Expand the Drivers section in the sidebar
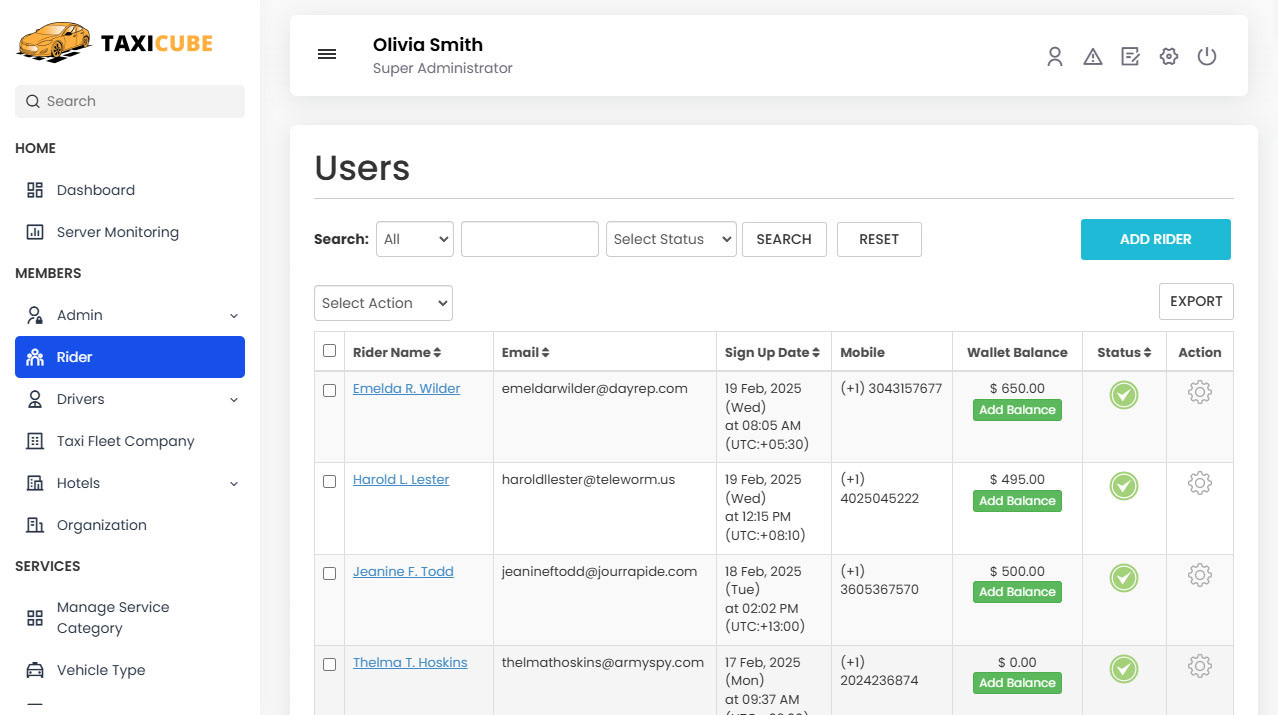The image size is (1278, 715). pyautogui.click(x=232, y=399)
